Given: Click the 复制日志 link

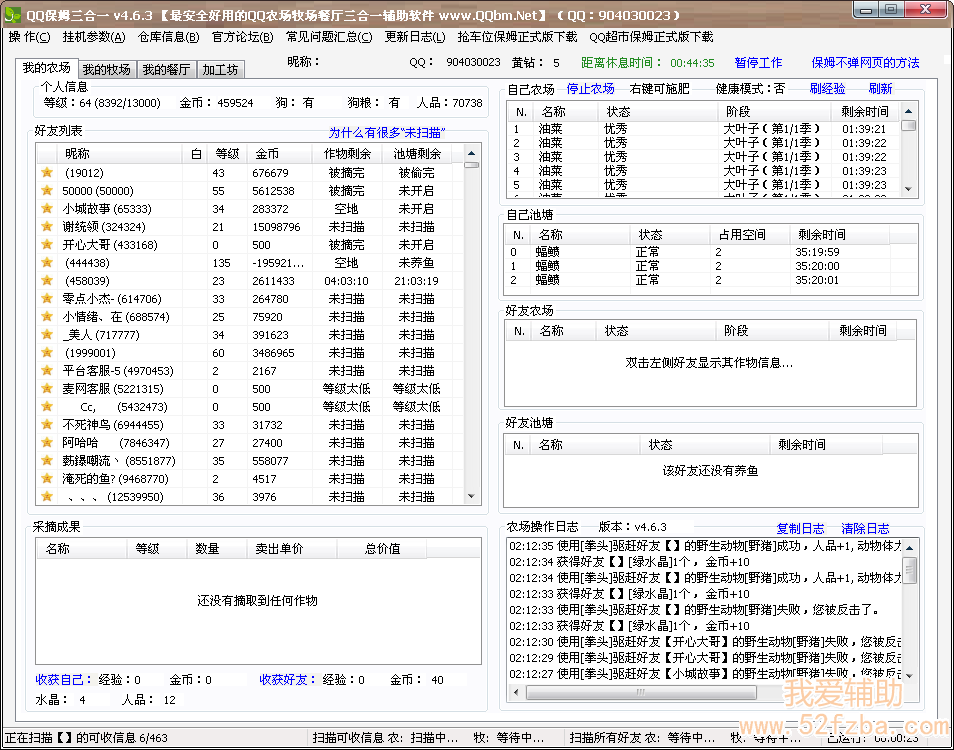Looking at the screenshot, I should (x=800, y=528).
